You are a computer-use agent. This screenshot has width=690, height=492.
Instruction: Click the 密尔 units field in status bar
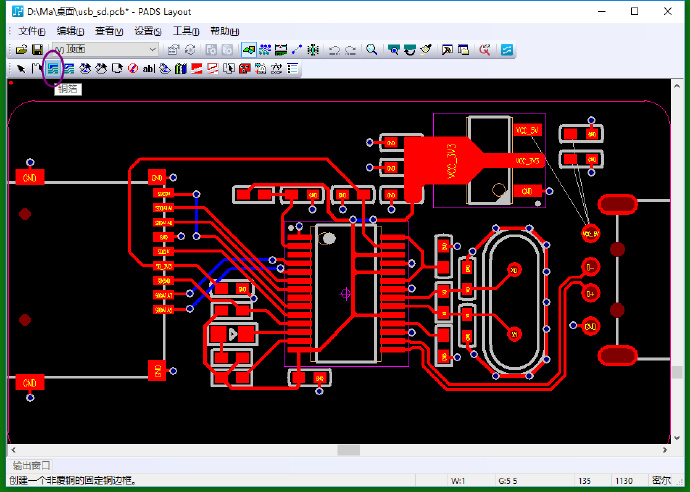[662, 481]
